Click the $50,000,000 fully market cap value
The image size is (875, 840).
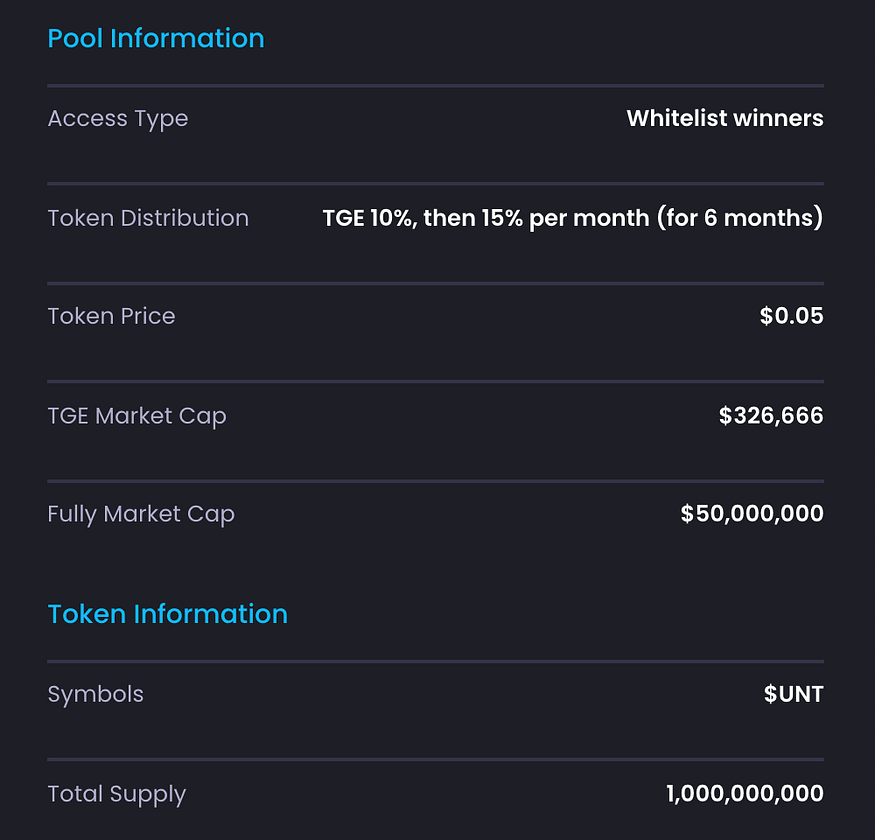click(752, 514)
